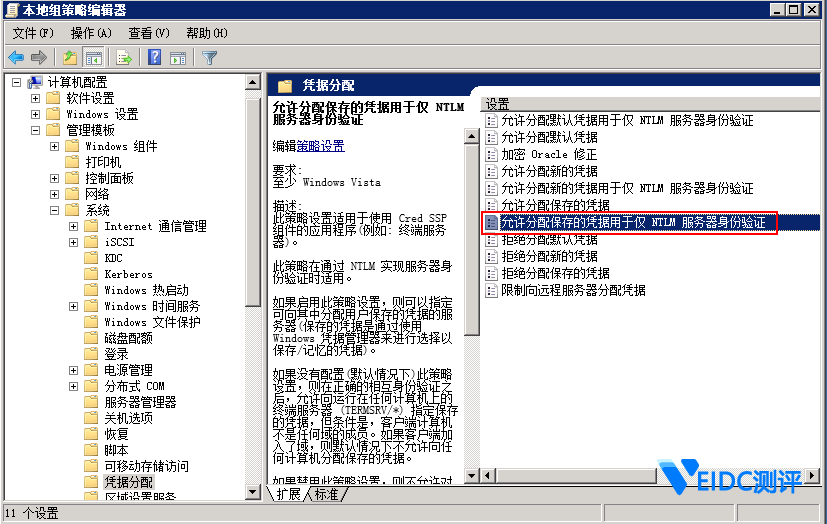Click the Back arrow toolbar icon
This screenshot has height=524, width=827.
point(16,57)
